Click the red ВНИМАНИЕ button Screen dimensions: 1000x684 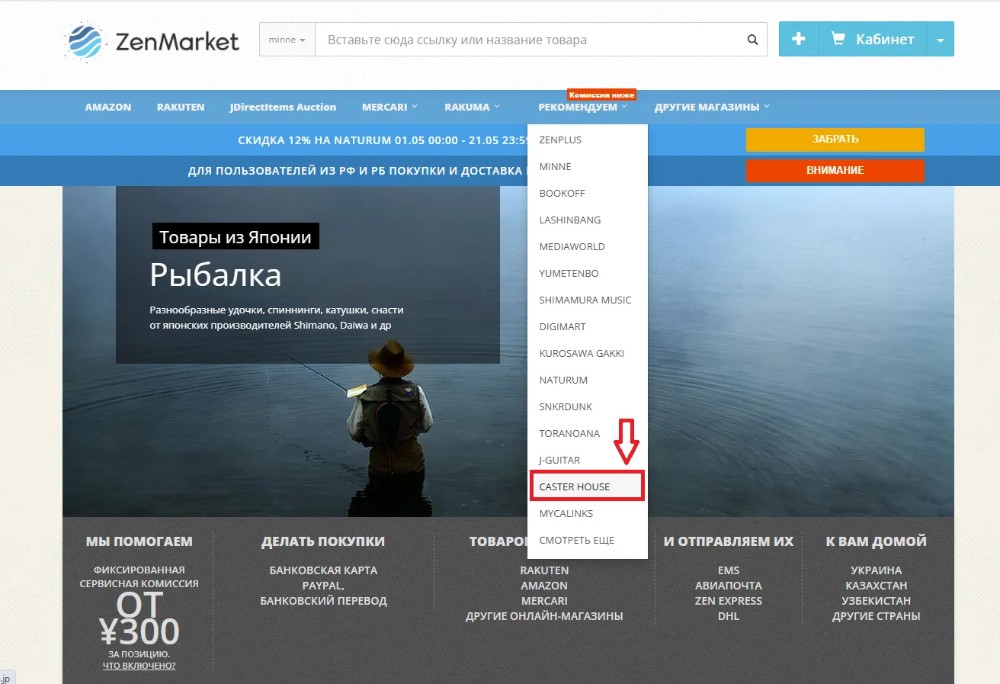point(835,170)
